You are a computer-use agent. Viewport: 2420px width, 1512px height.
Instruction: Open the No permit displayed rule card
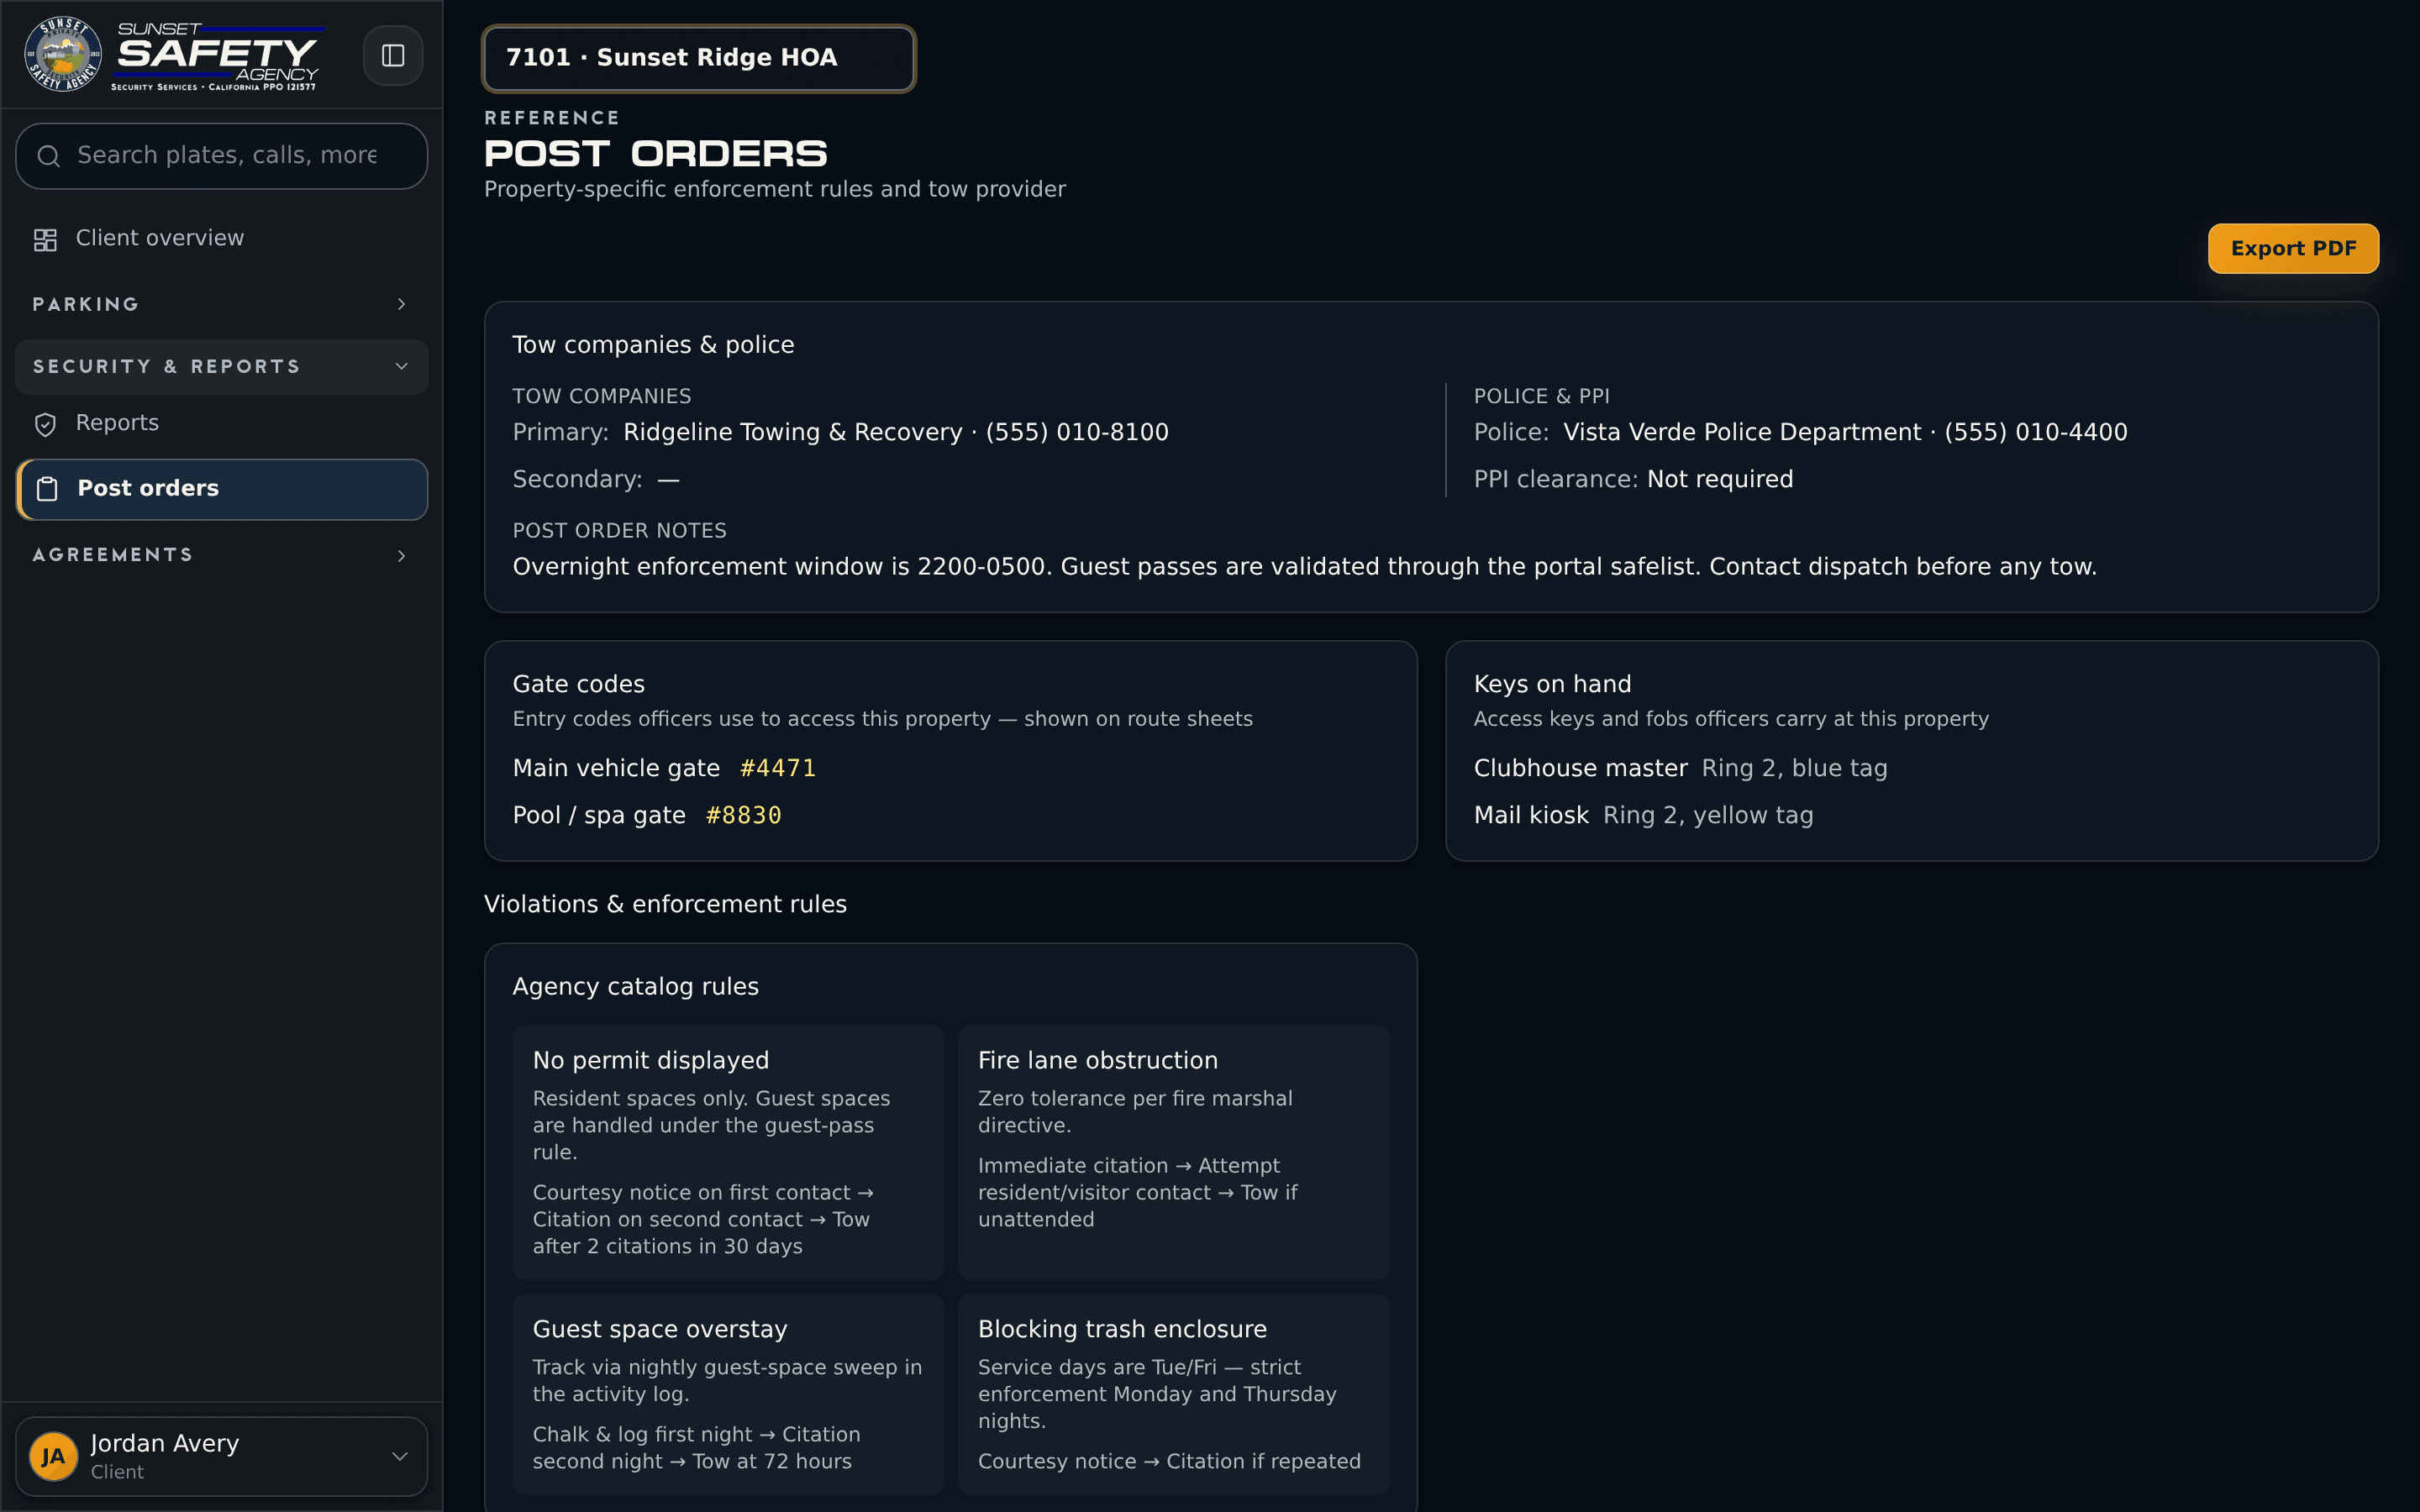pos(728,1152)
